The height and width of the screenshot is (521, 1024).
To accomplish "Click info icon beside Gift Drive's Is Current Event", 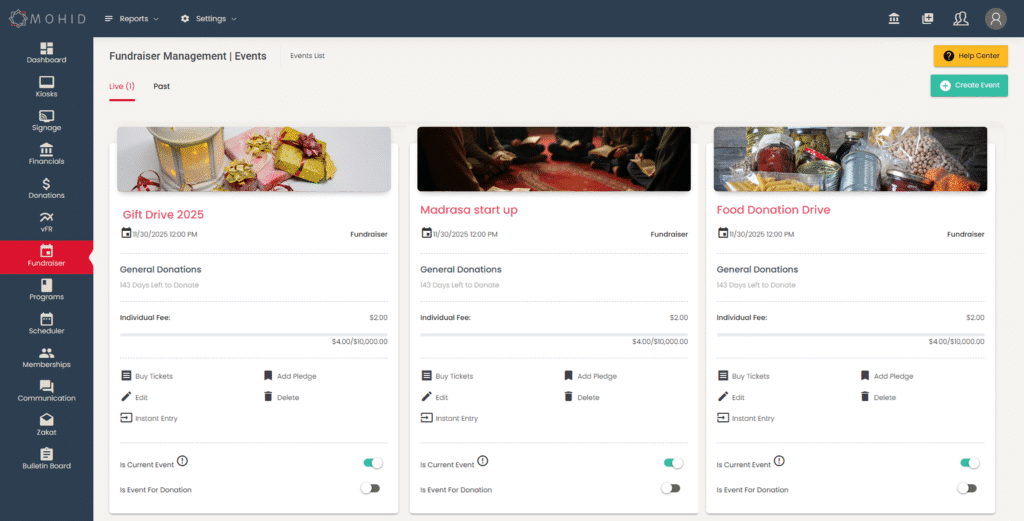I will [183, 461].
